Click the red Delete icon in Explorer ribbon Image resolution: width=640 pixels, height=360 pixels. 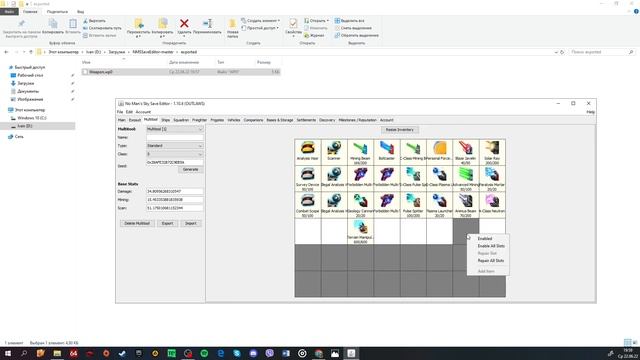[x=184, y=24]
